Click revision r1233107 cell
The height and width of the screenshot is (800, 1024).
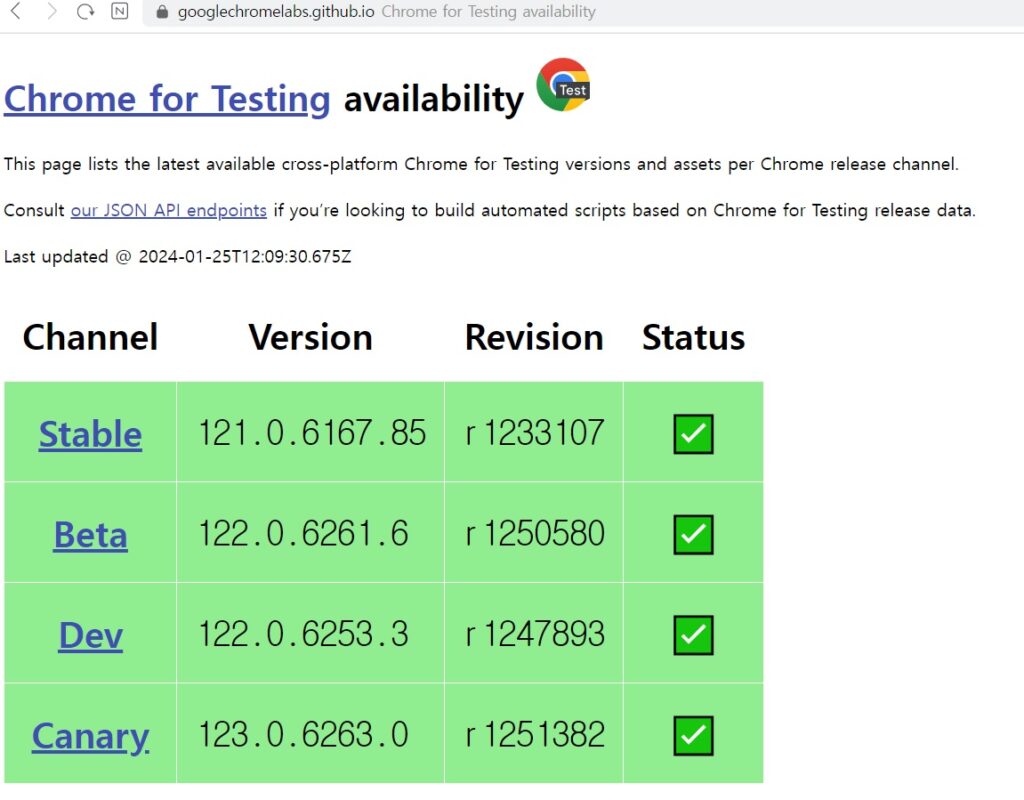534,432
